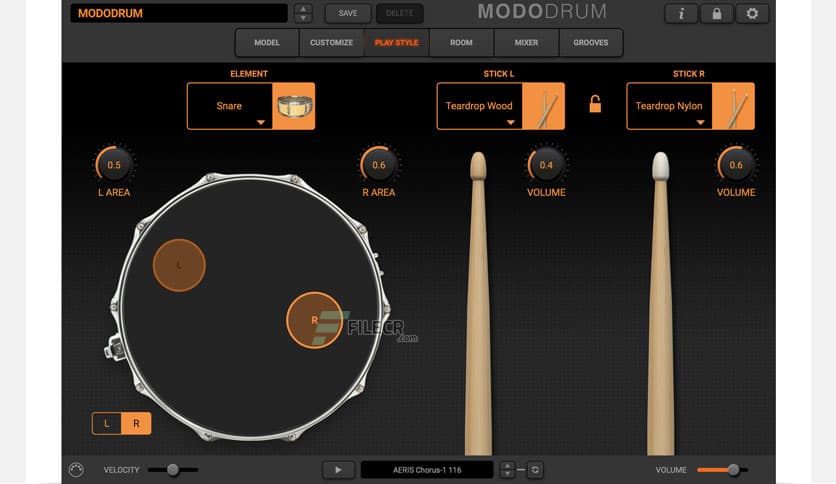Click the velocity slider handle
The height and width of the screenshot is (484, 836).
[173, 470]
